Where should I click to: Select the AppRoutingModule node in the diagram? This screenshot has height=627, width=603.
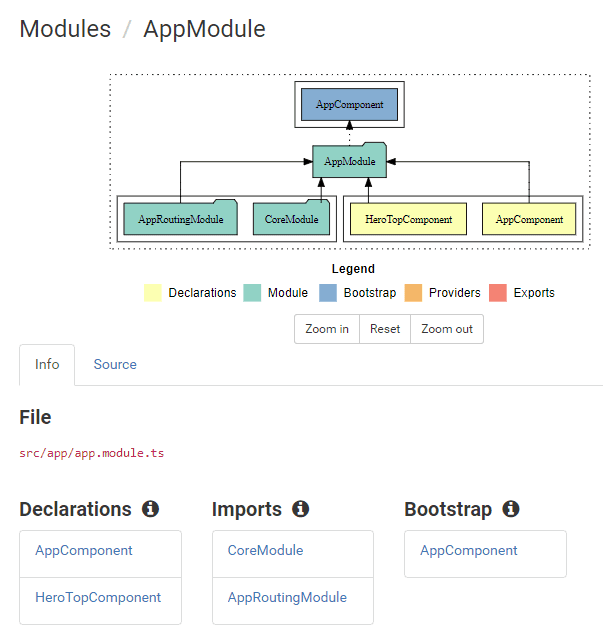pos(180,219)
